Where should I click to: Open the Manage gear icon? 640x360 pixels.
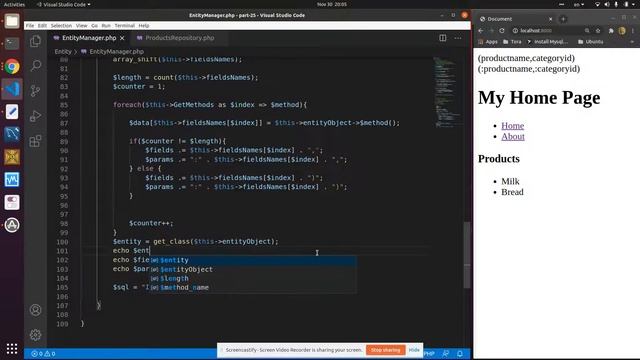(36, 335)
